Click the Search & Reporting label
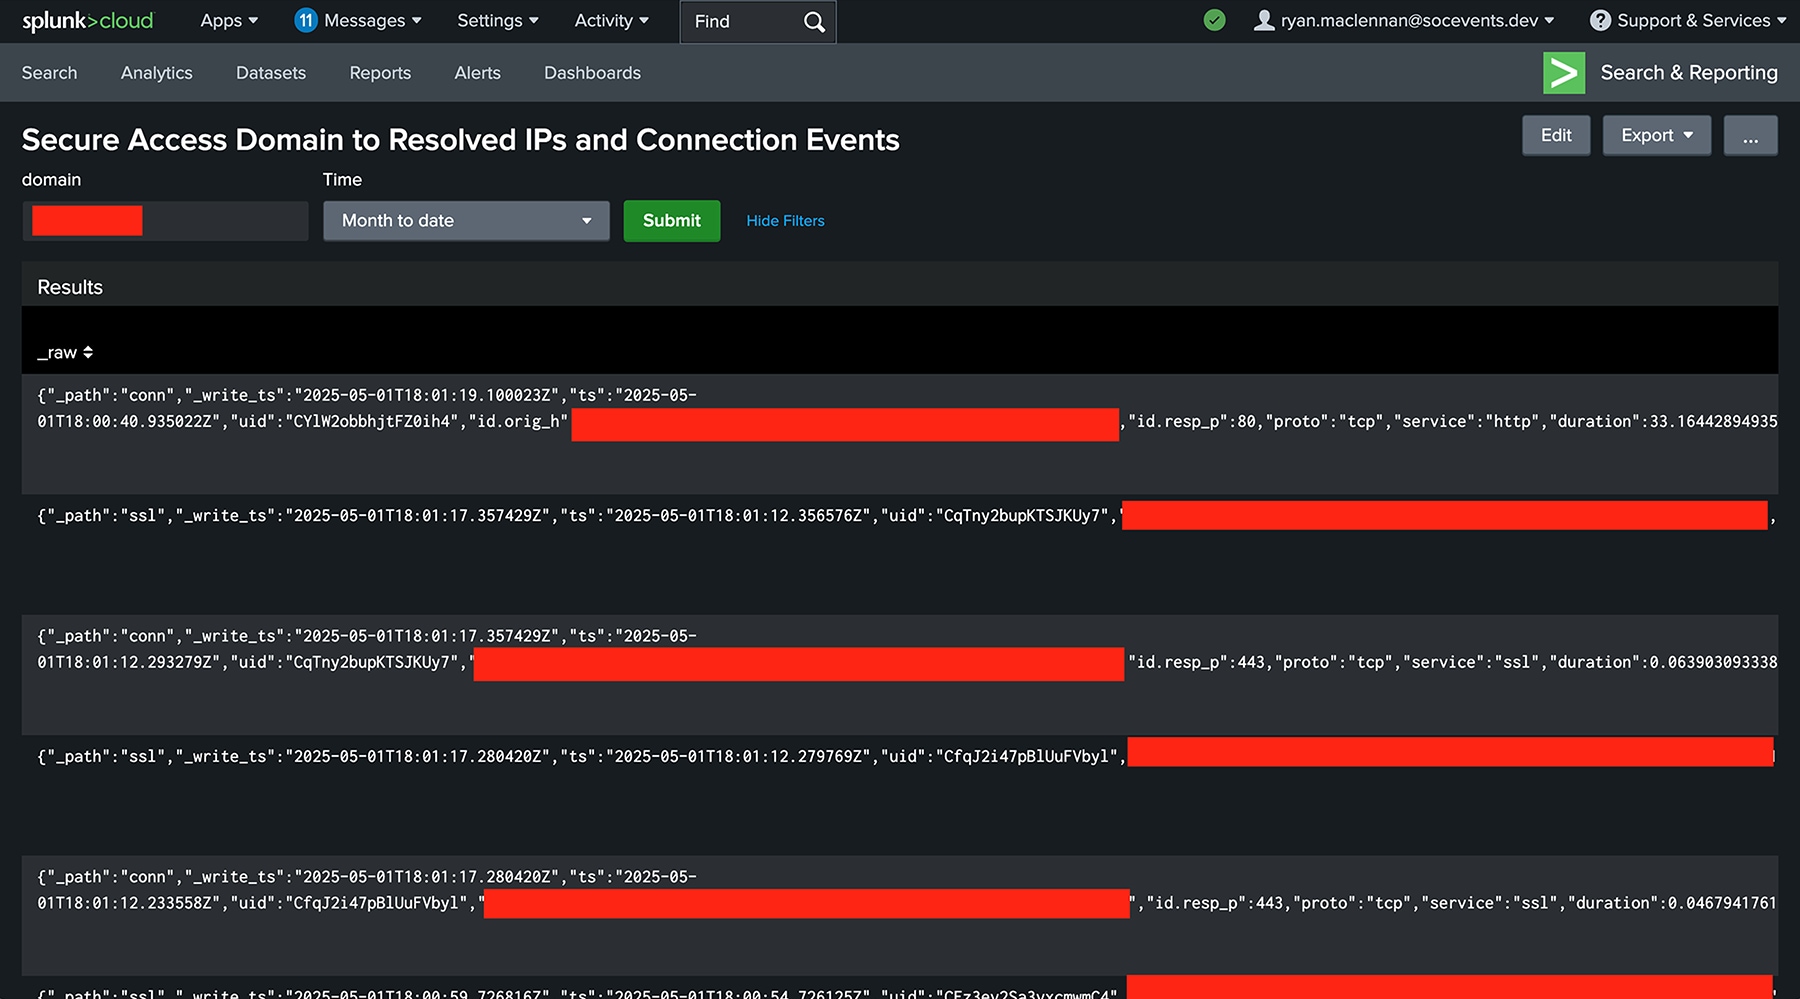Viewport: 1800px width, 999px height. pos(1689,73)
